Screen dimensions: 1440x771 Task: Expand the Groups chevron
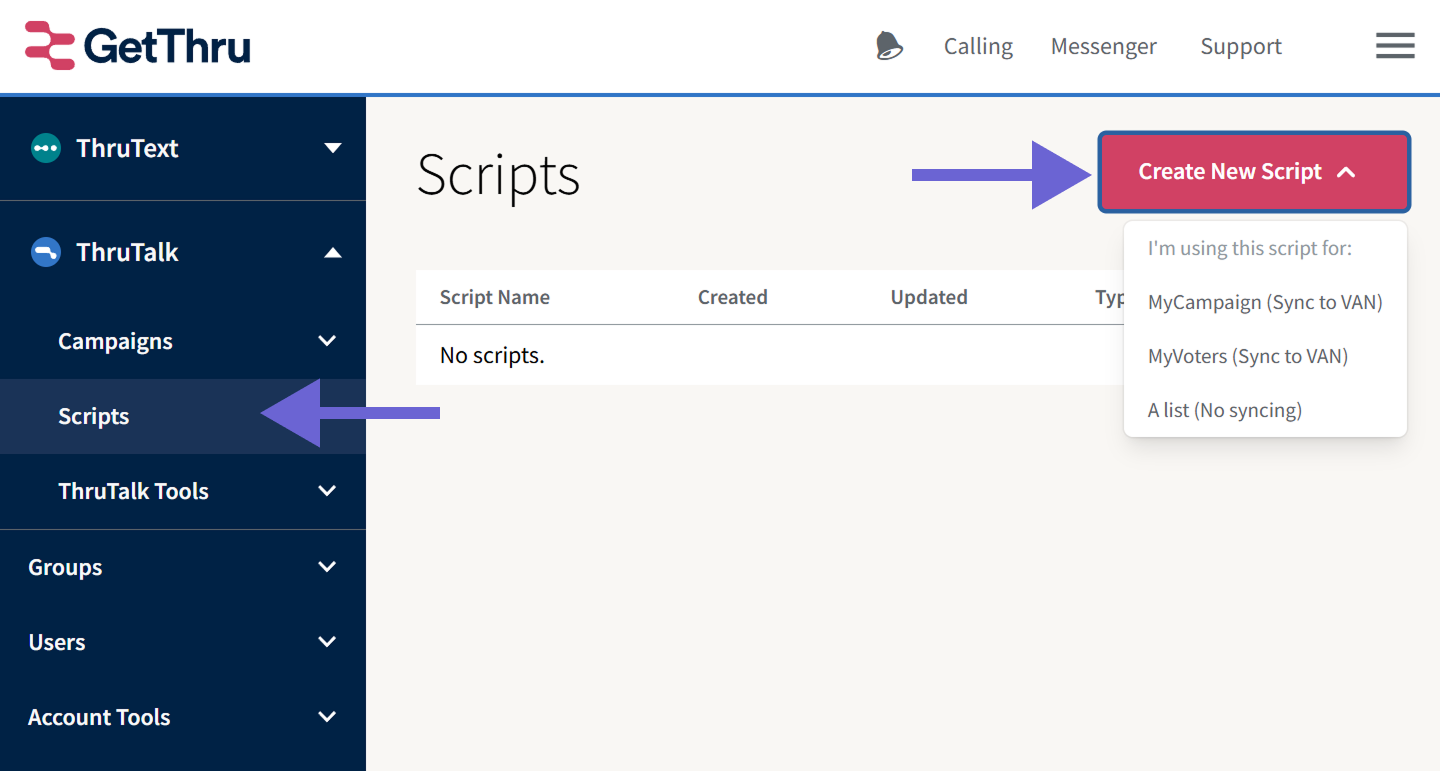click(x=327, y=567)
